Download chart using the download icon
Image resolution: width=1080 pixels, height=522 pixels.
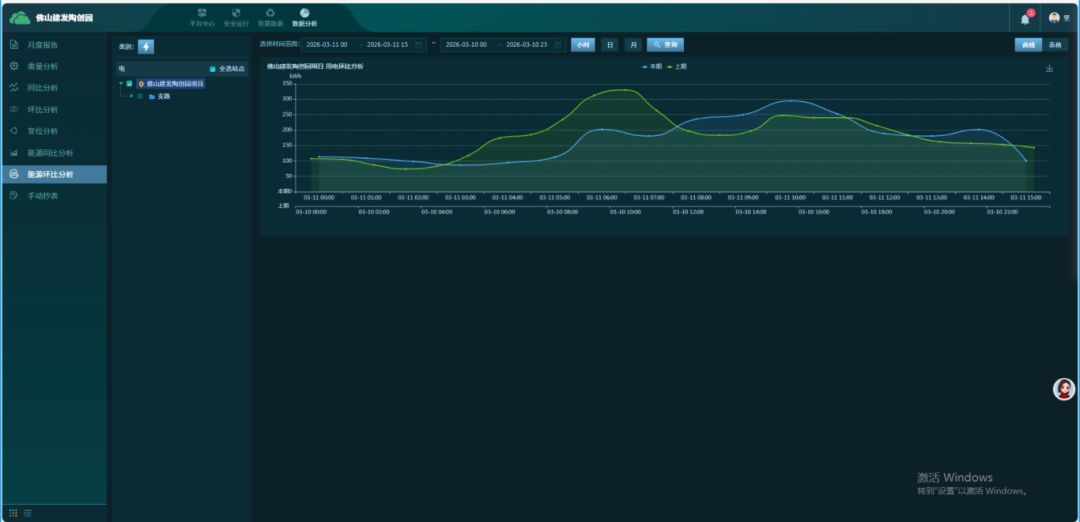tap(1049, 69)
